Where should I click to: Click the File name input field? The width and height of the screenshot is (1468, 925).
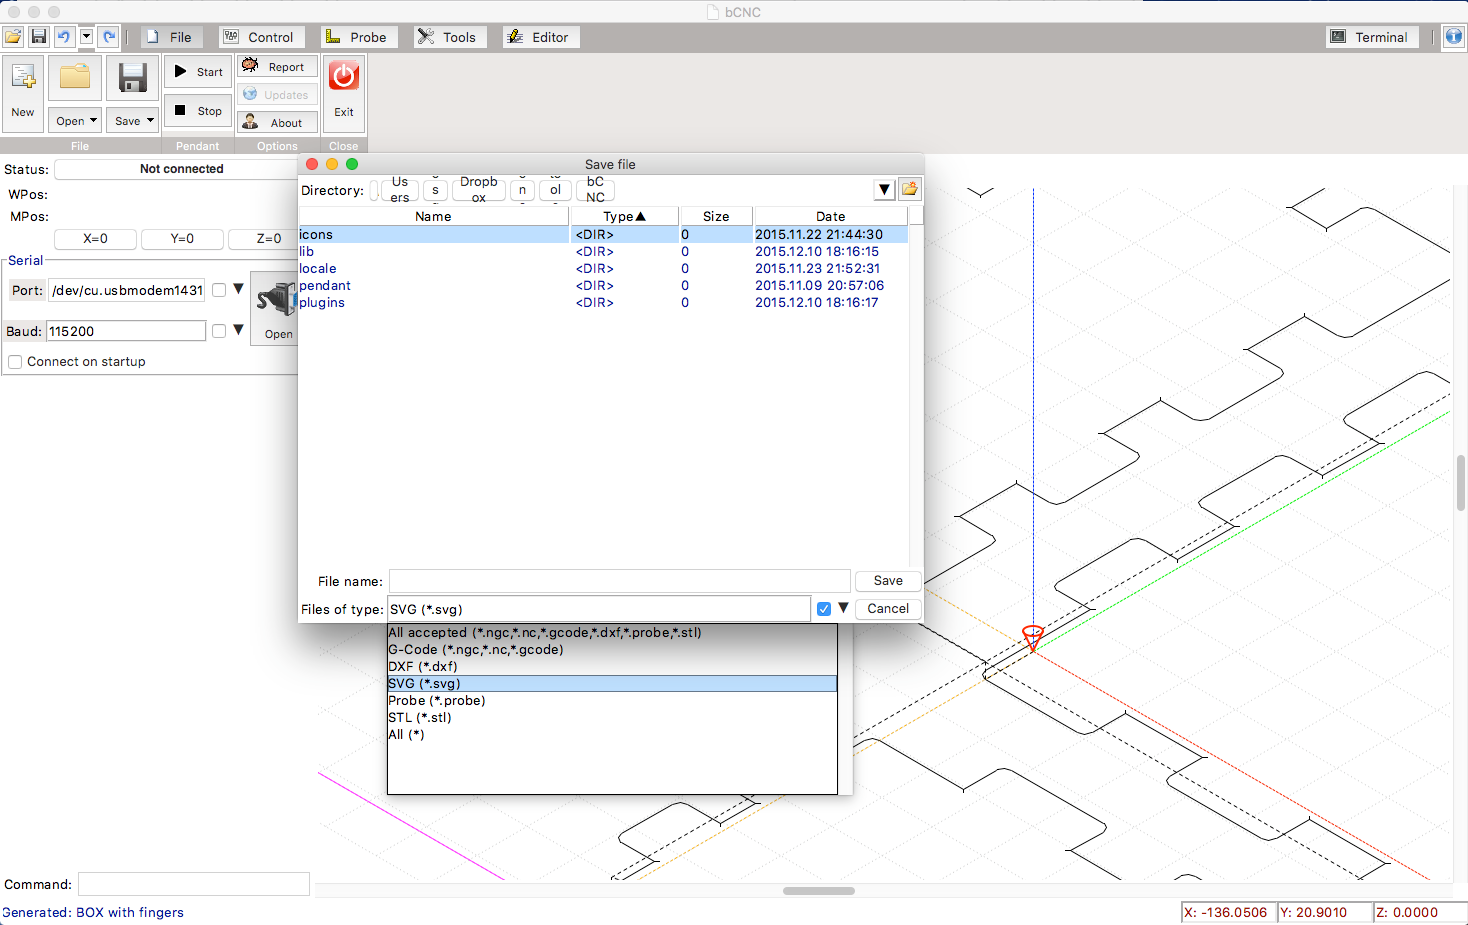[x=619, y=581]
